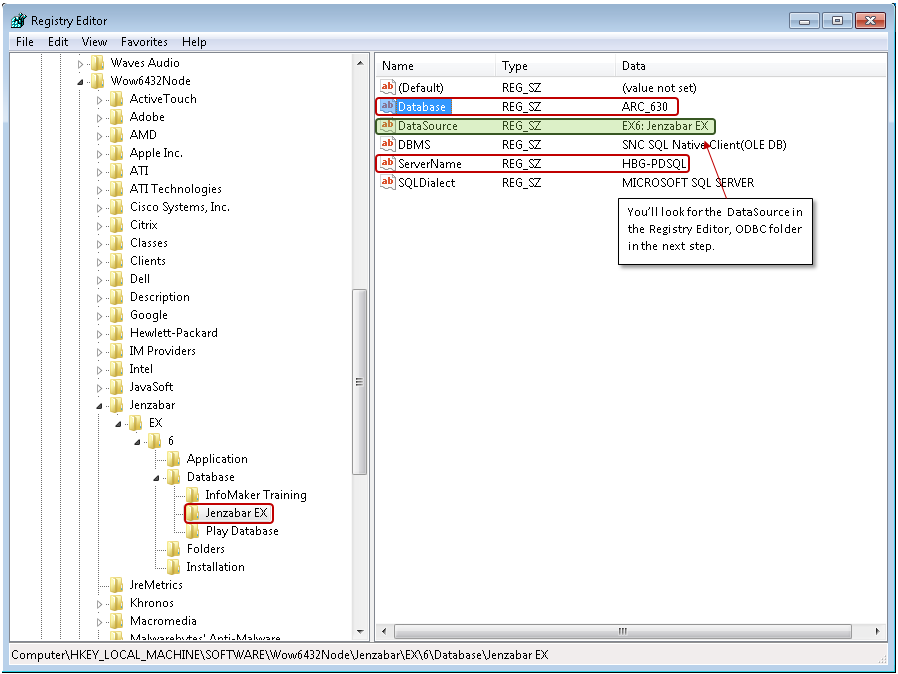Click tree pane scroll up arrow
Image resolution: width=898 pixels, height=674 pixels.
click(x=360, y=63)
